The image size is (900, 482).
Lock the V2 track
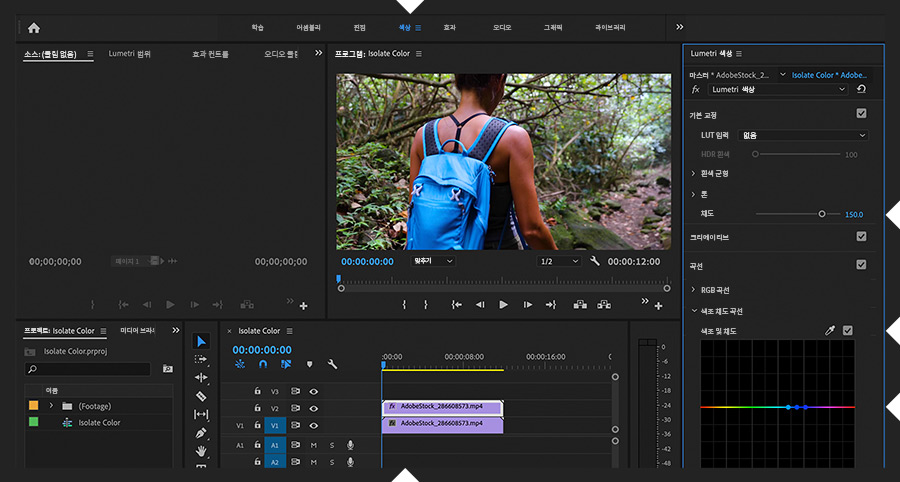pyautogui.click(x=258, y=408)
